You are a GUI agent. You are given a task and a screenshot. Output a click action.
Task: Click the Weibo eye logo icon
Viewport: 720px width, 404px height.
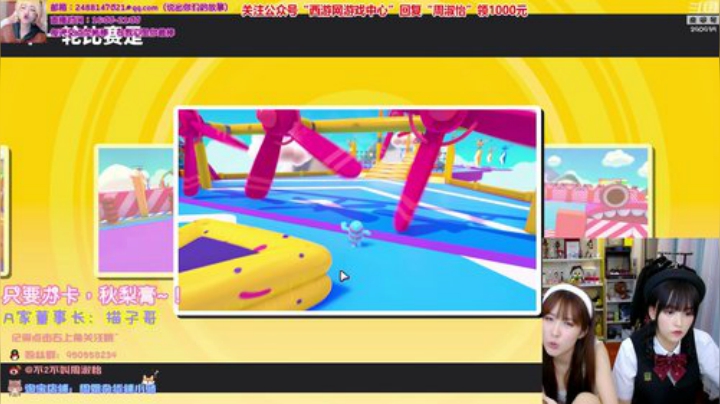[15, 370]
